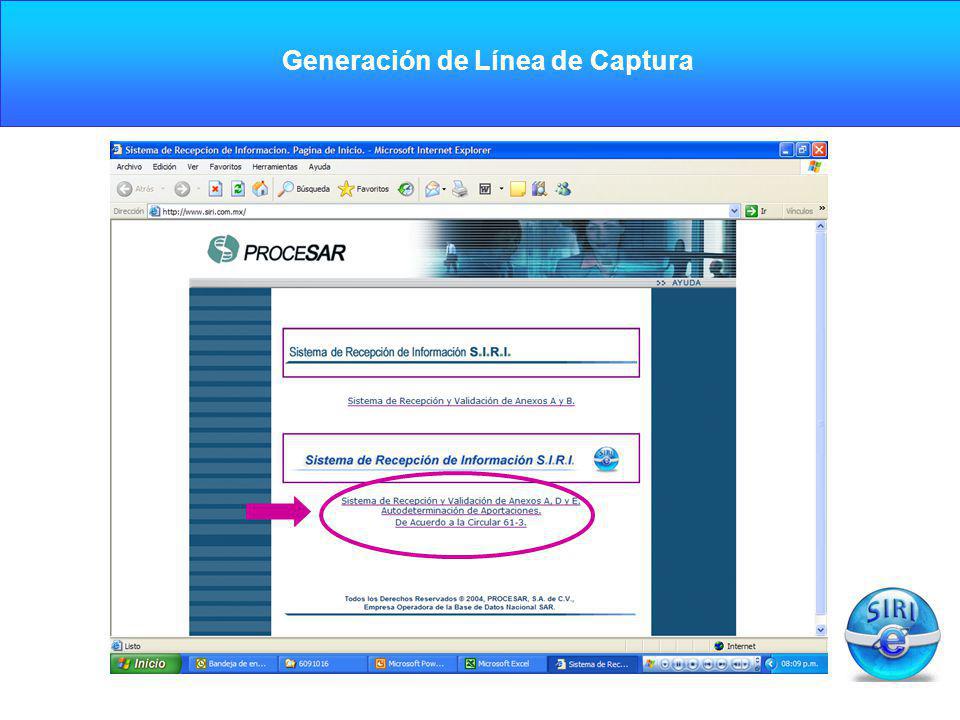The width and height of the screenshot is (960, 720).
Task: Close the Internet Explorer window
Action: tap(819, 150)
